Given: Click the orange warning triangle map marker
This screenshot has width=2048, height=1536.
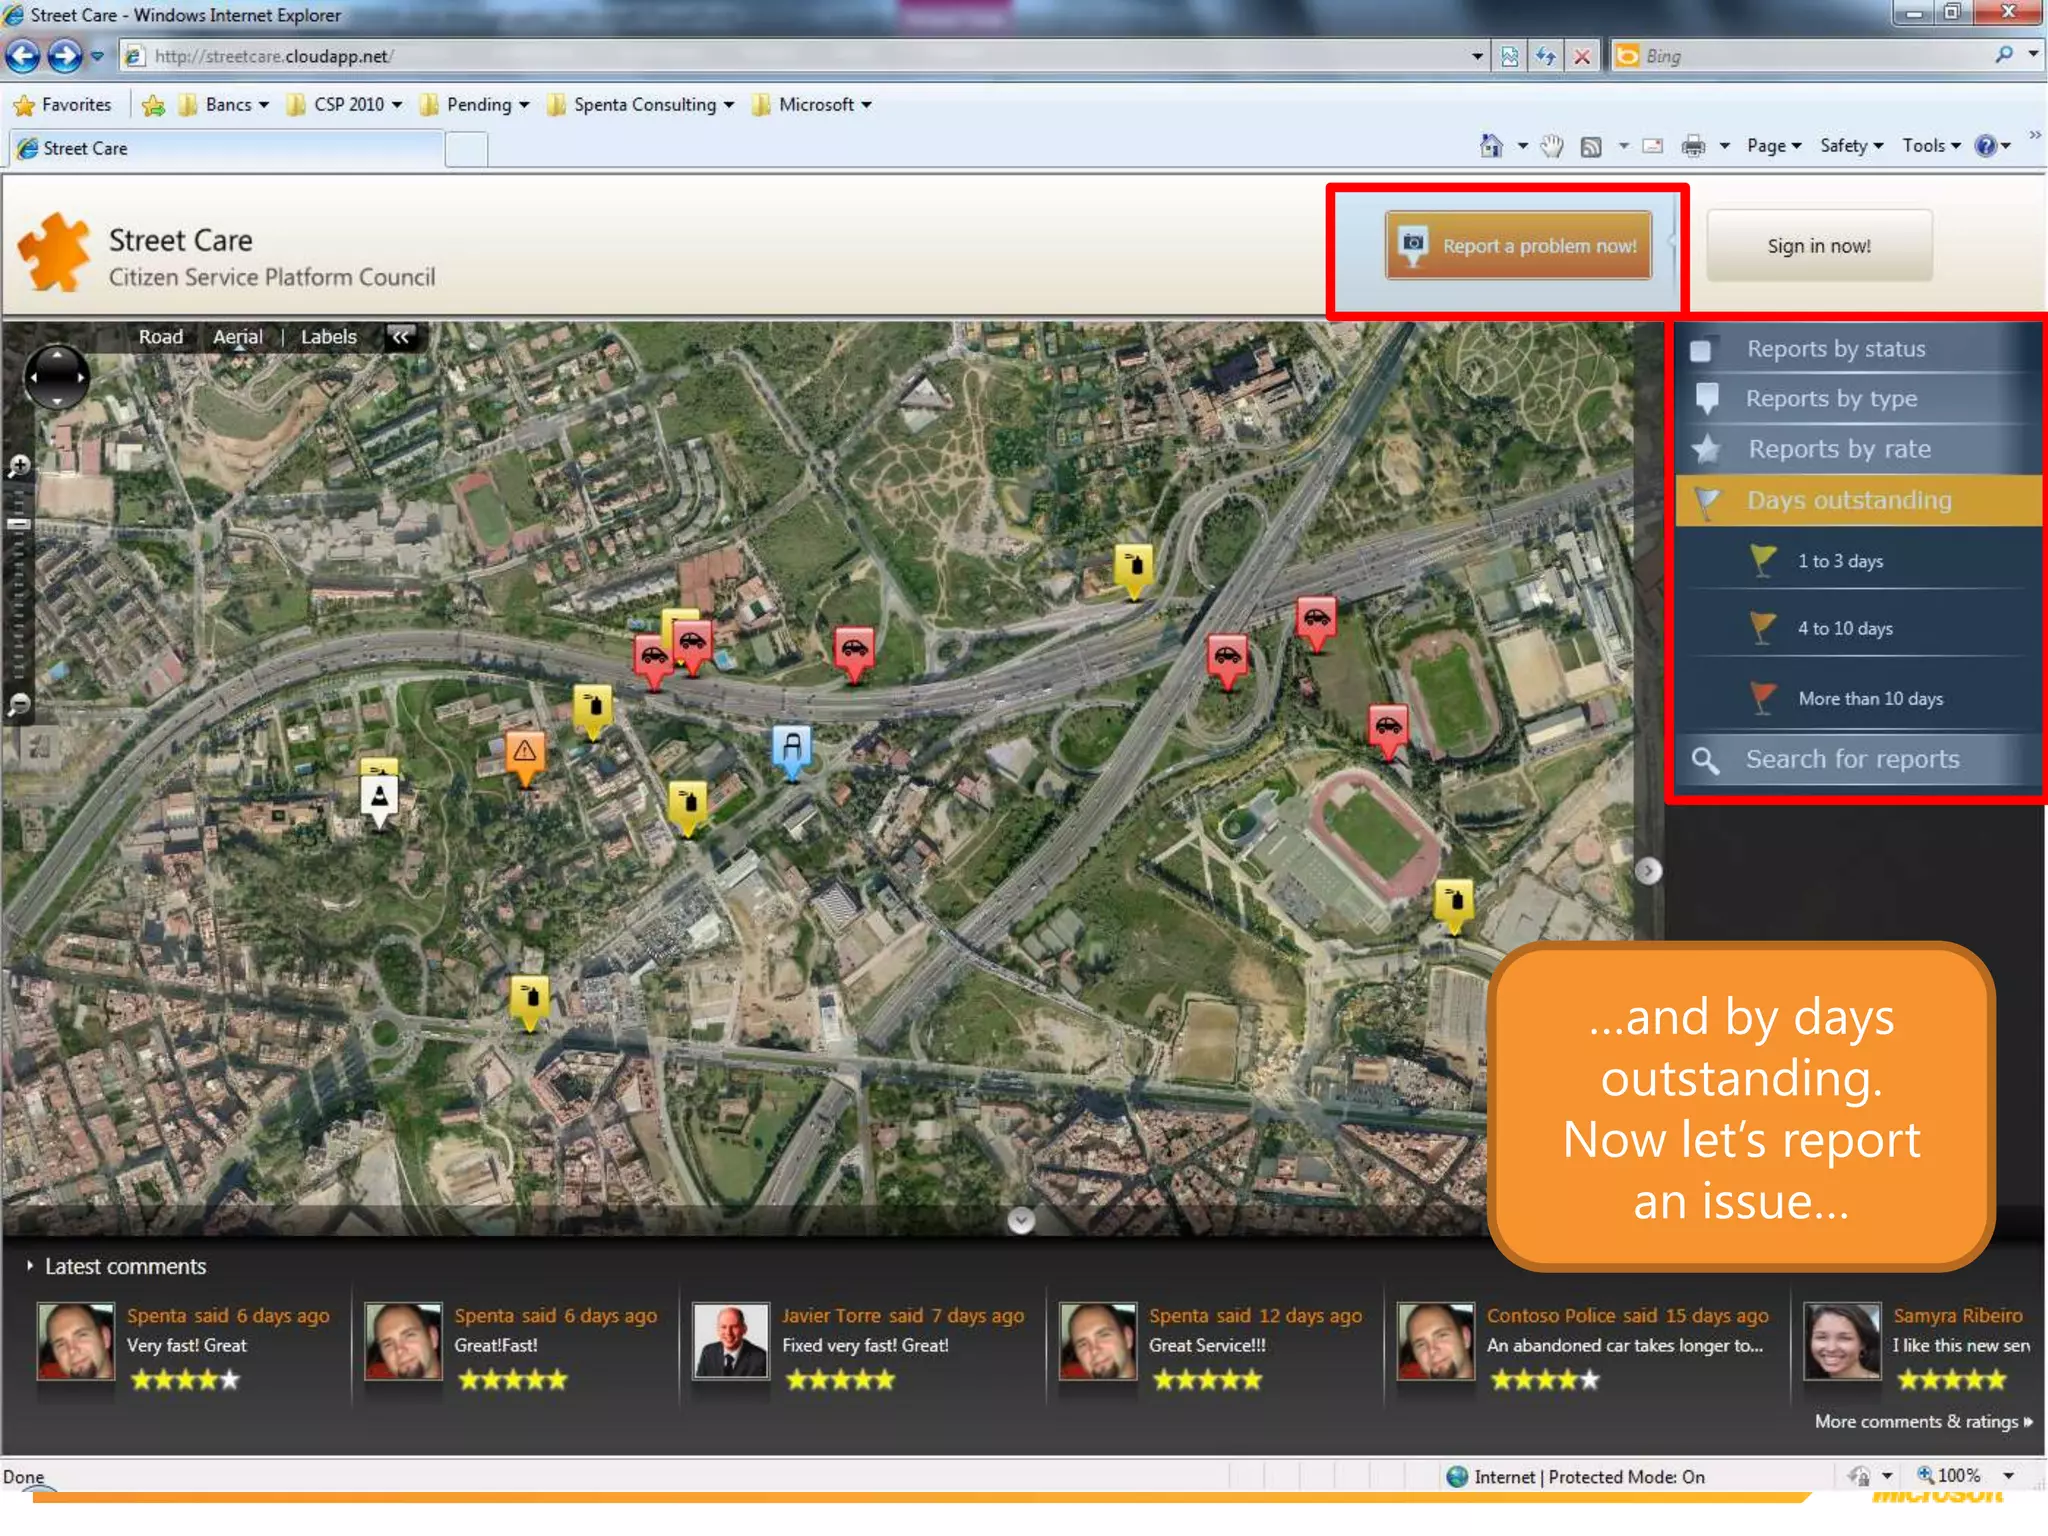Looking at the screenshot, I should click(525, 752).
